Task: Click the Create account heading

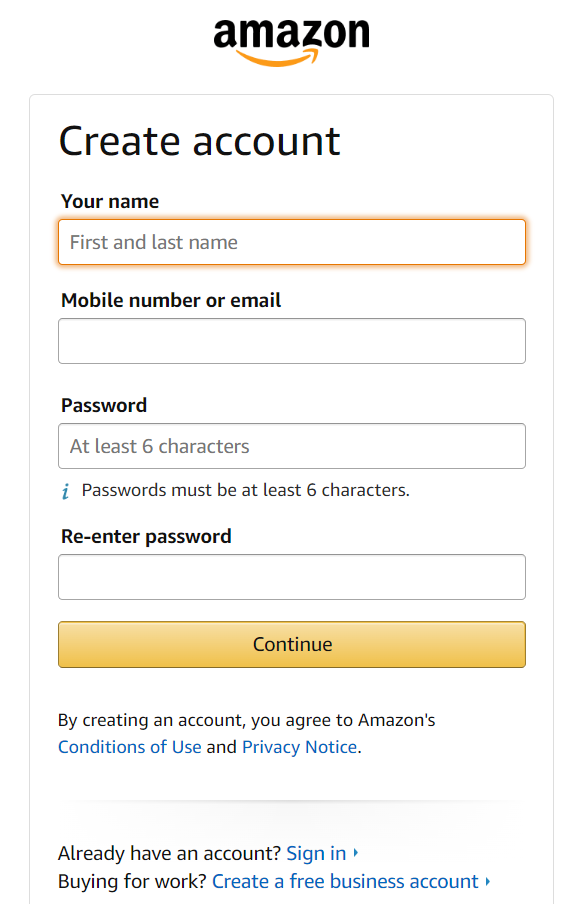Action: [x=199, y=141]
